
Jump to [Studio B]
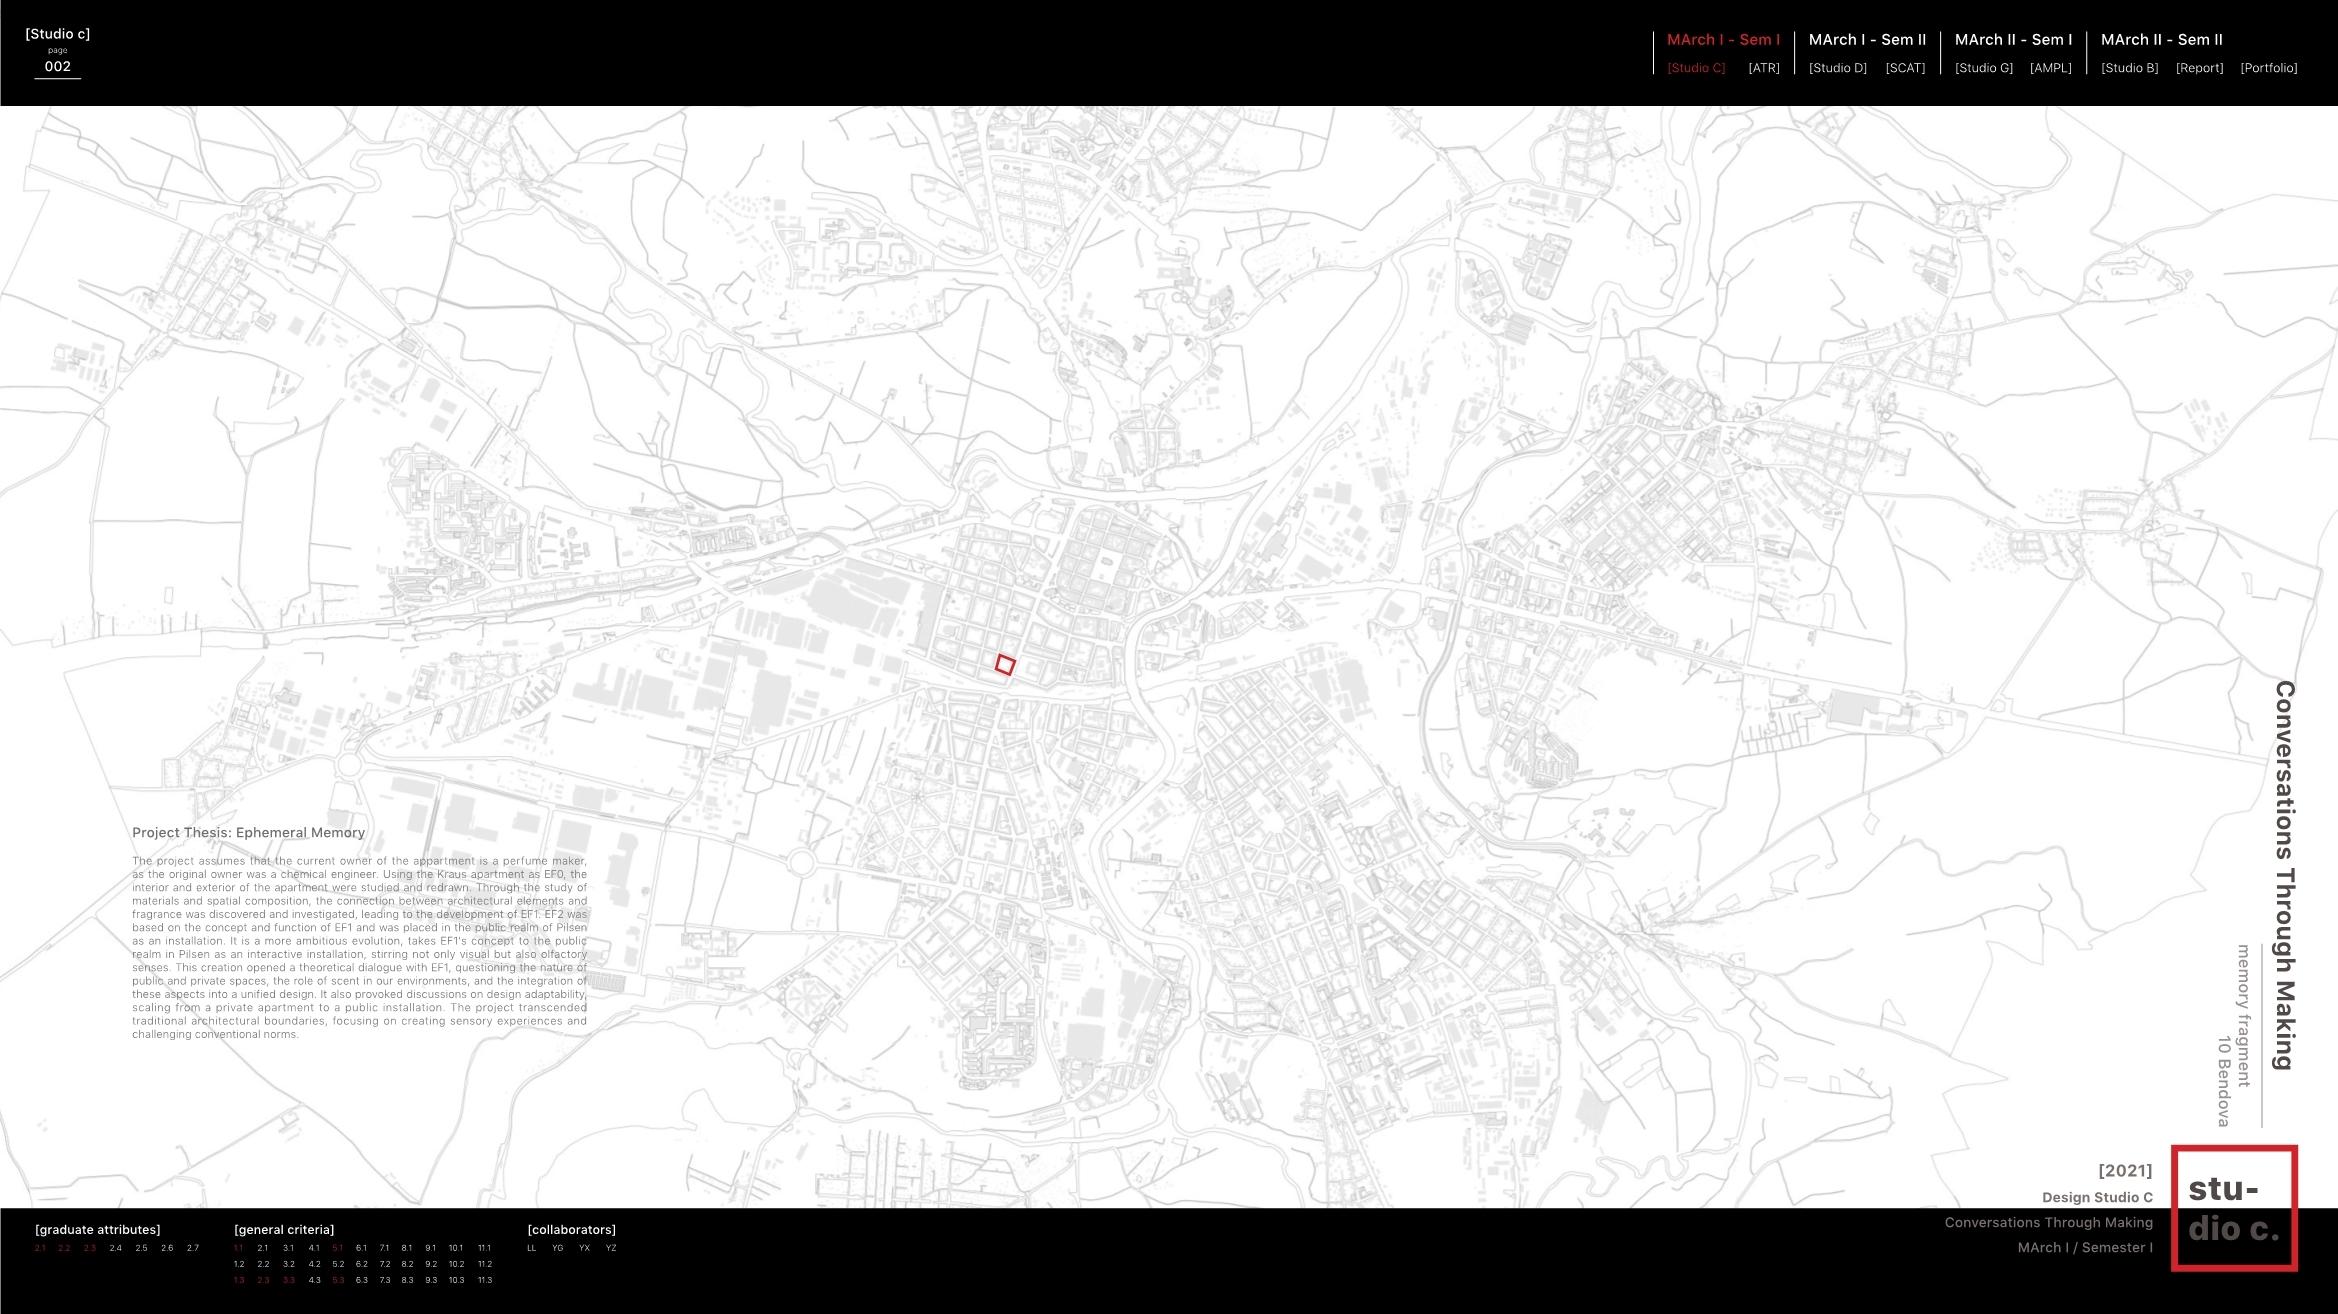(x=2129, y=68)
